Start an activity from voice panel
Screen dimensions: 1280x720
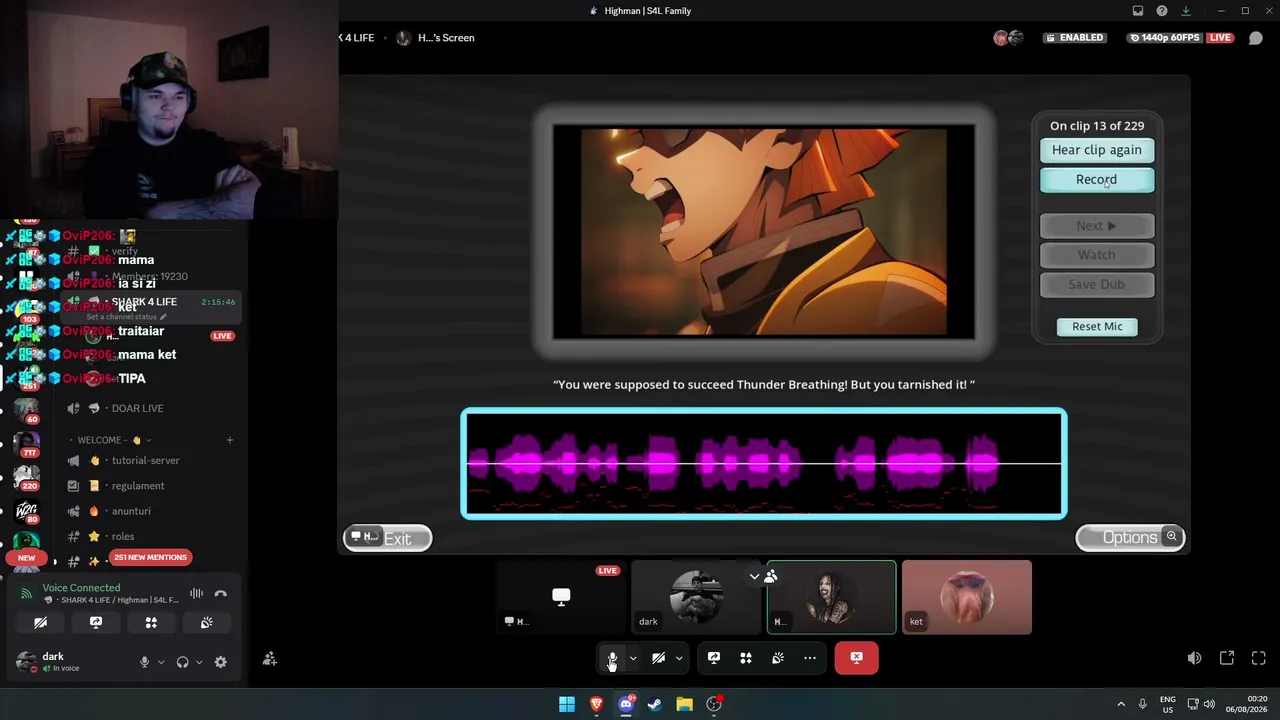(x=151, y=623)
